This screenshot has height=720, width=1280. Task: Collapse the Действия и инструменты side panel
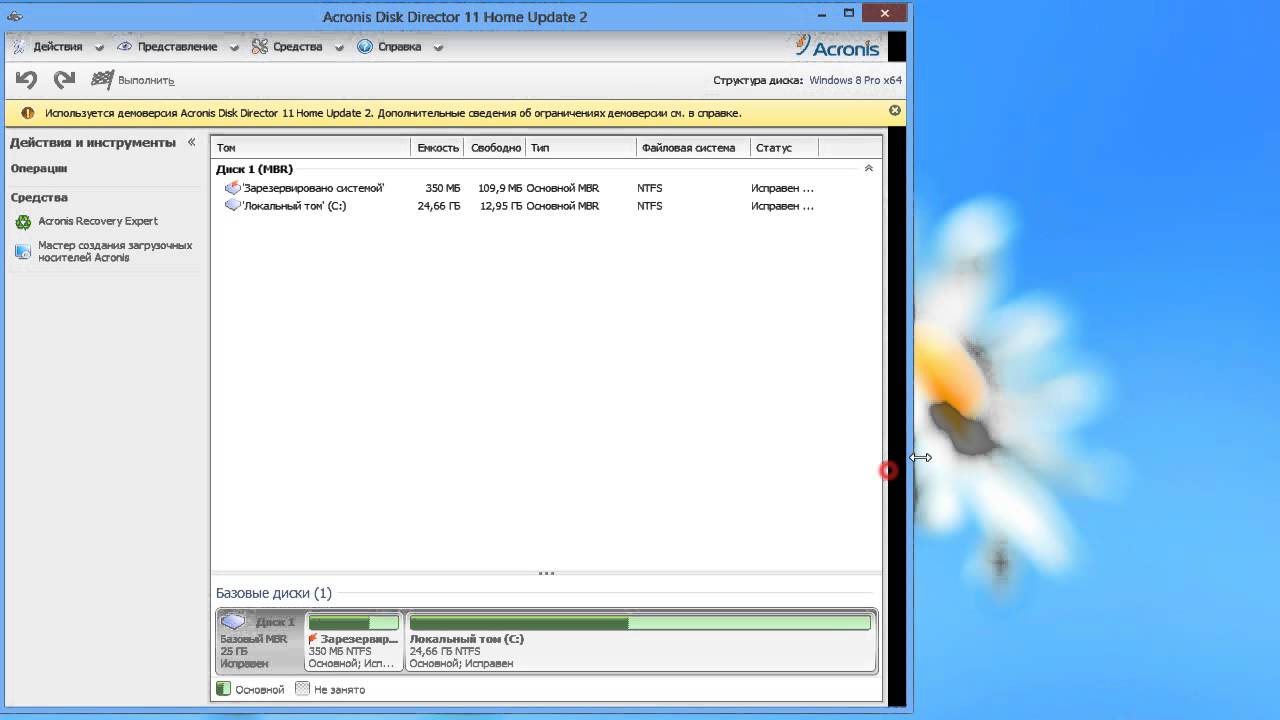(192, 142)
